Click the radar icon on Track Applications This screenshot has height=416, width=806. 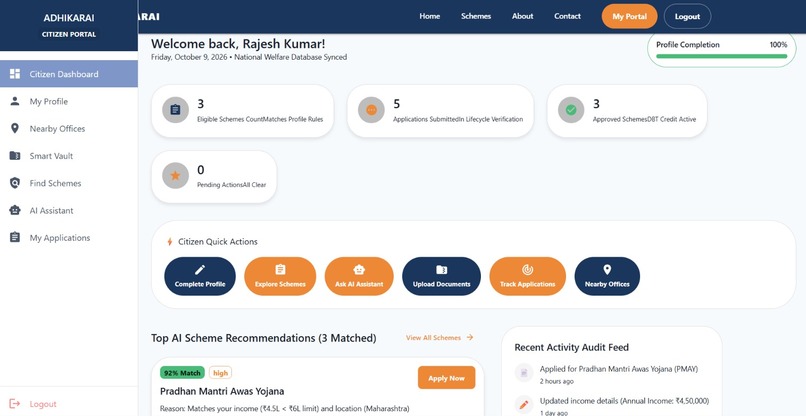click(527, 269)
